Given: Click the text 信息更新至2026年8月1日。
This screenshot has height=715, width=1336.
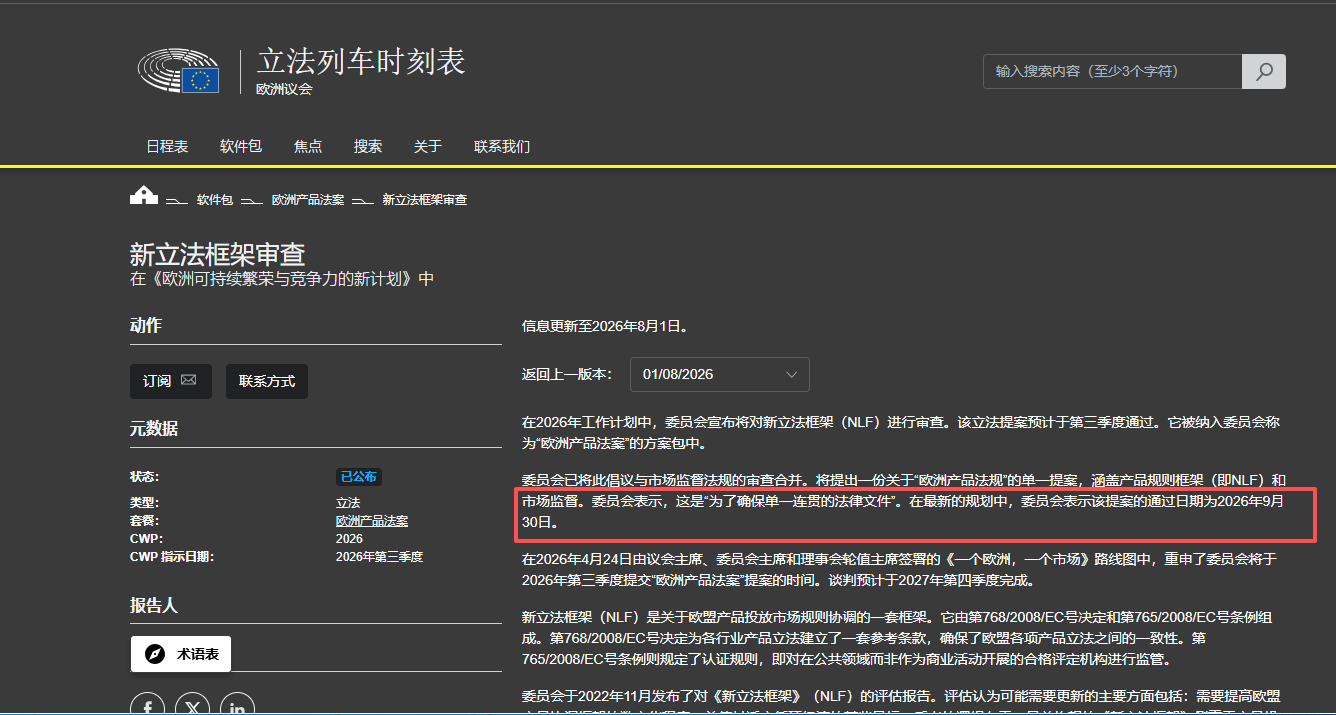Looking at the screenshot, I should coord(605,326).
